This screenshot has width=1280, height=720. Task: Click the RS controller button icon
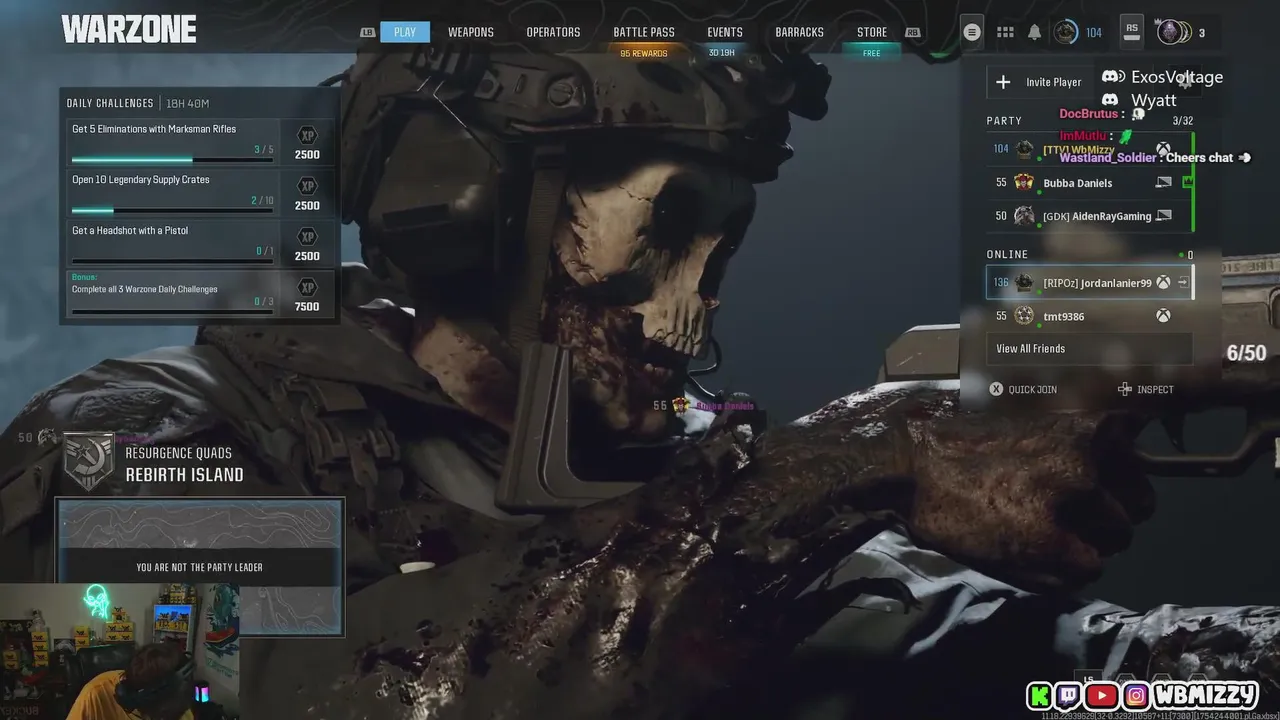point(1131,31)
